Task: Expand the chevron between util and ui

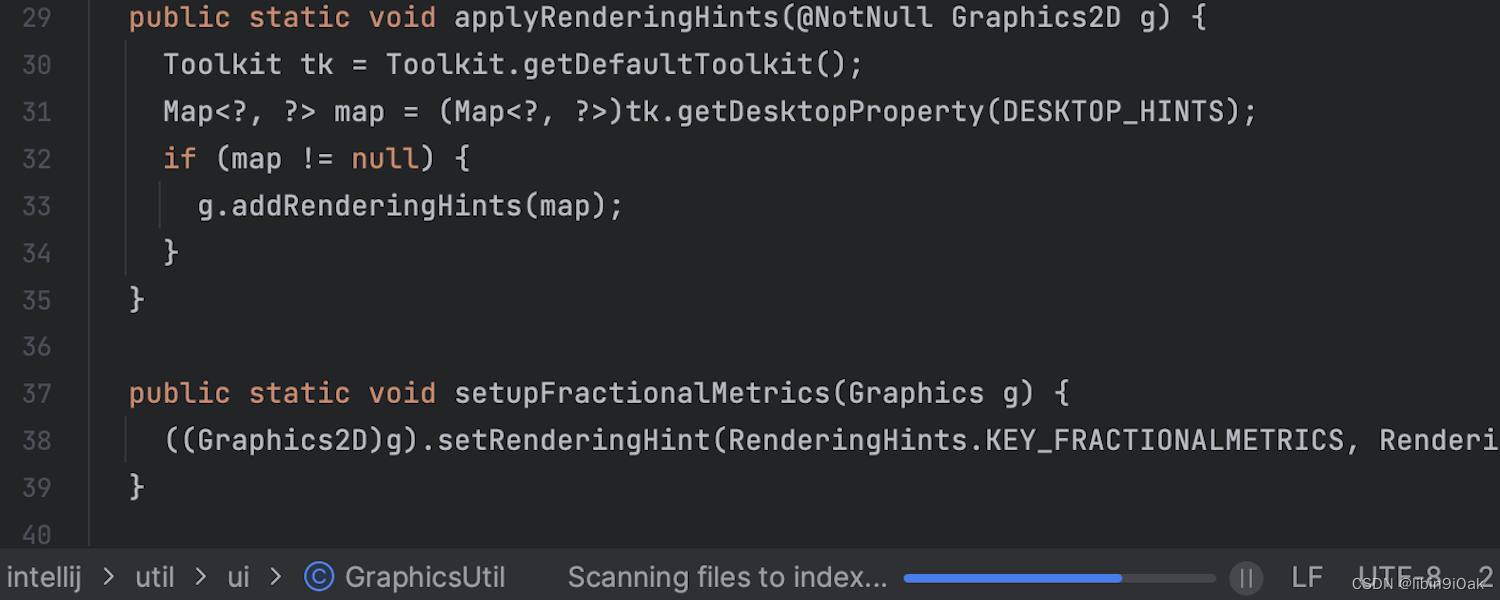Action: click(x=201, y=577)
